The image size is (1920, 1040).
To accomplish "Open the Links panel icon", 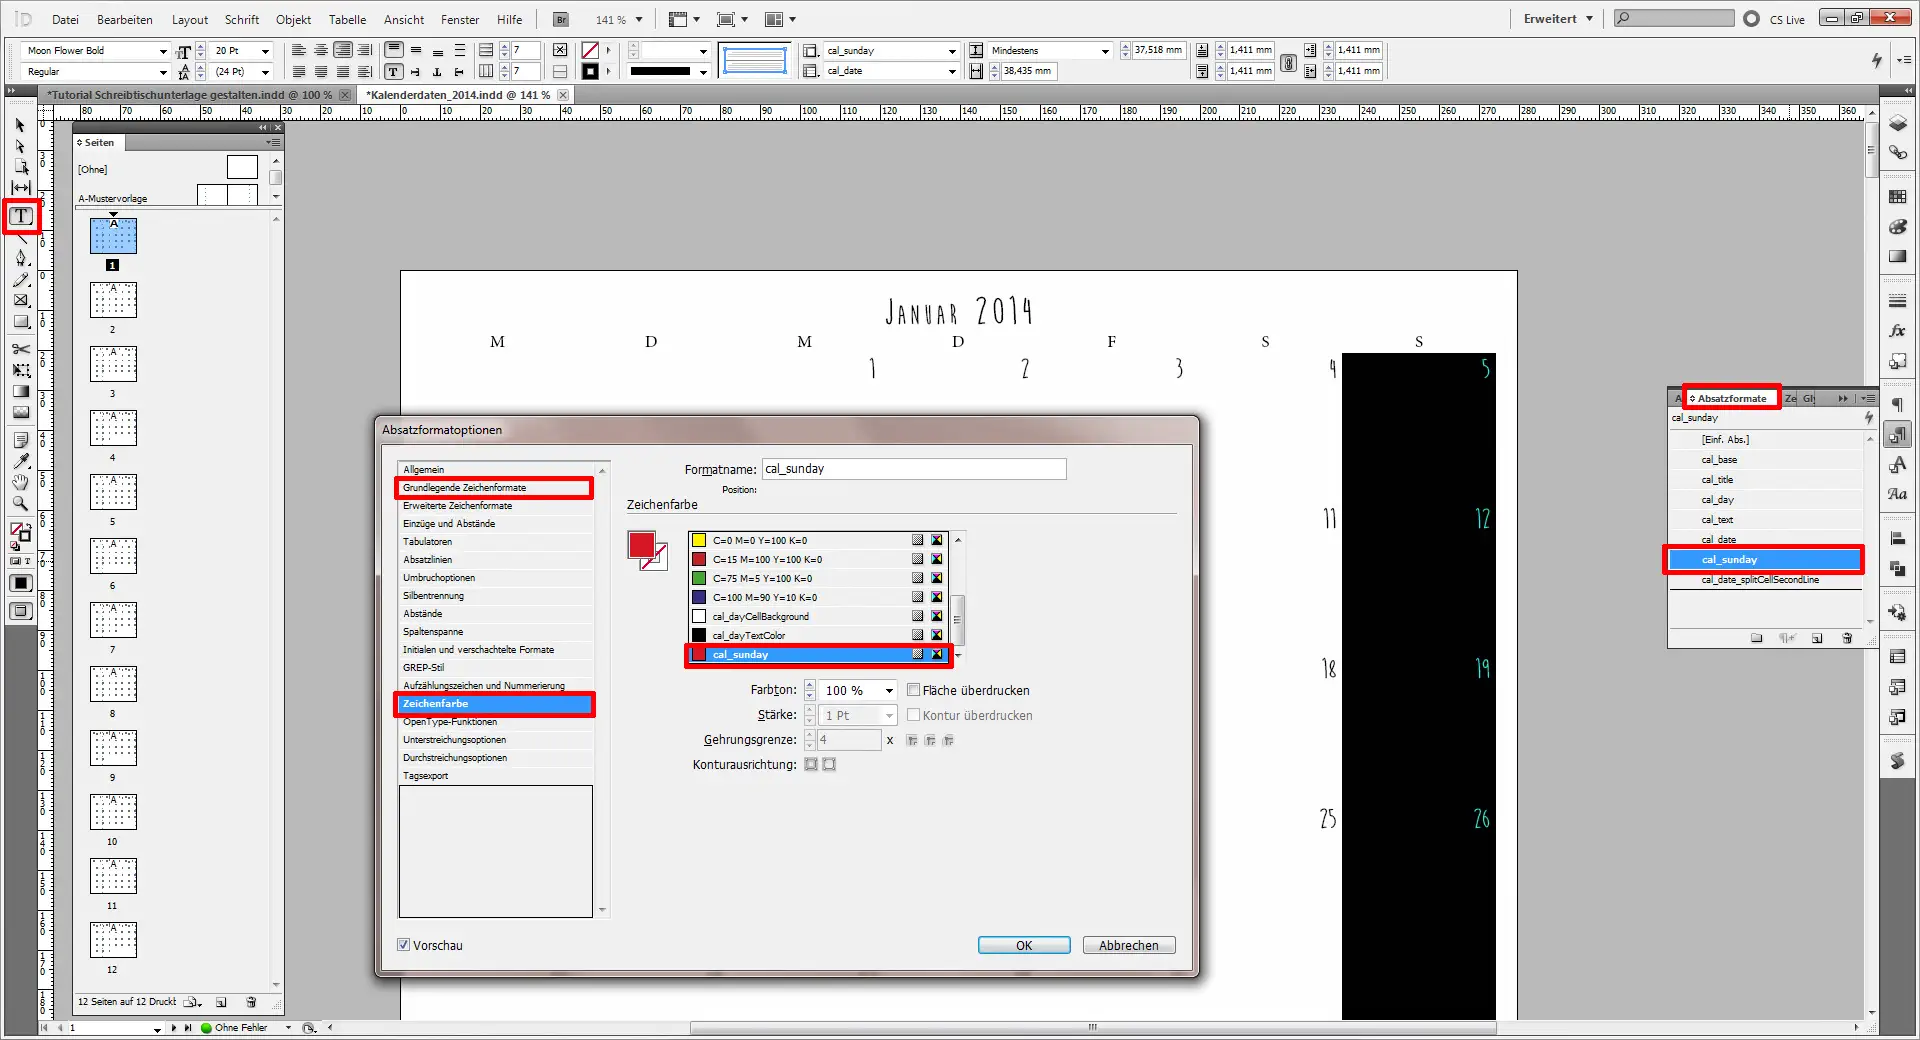I will coord(1897,152).
